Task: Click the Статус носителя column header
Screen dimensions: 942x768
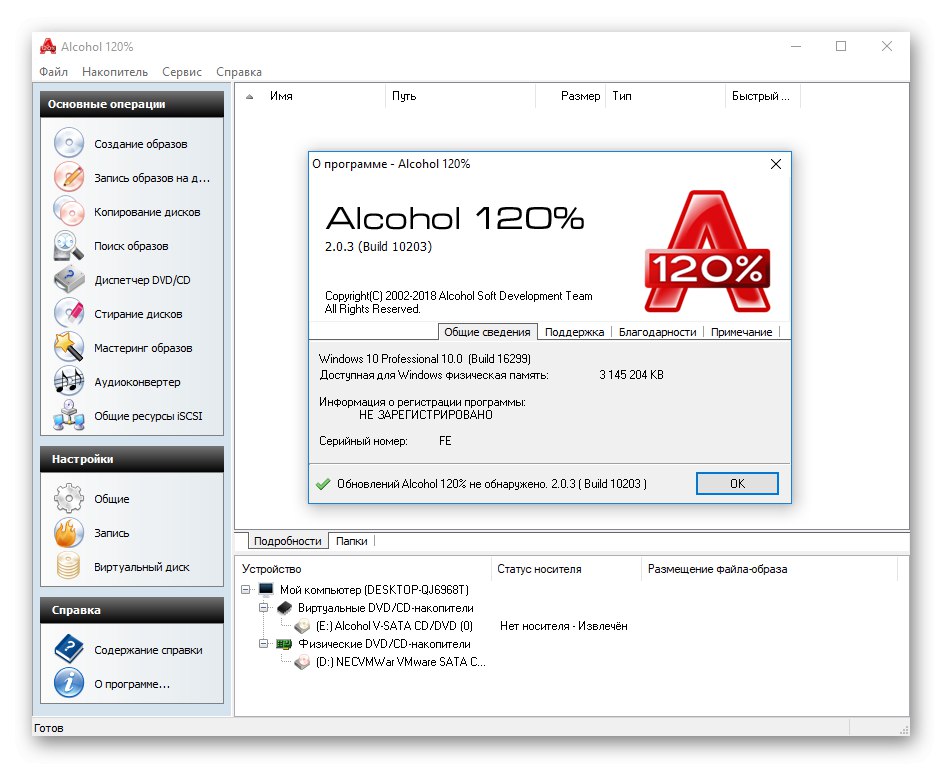Action: coord(567,569)
